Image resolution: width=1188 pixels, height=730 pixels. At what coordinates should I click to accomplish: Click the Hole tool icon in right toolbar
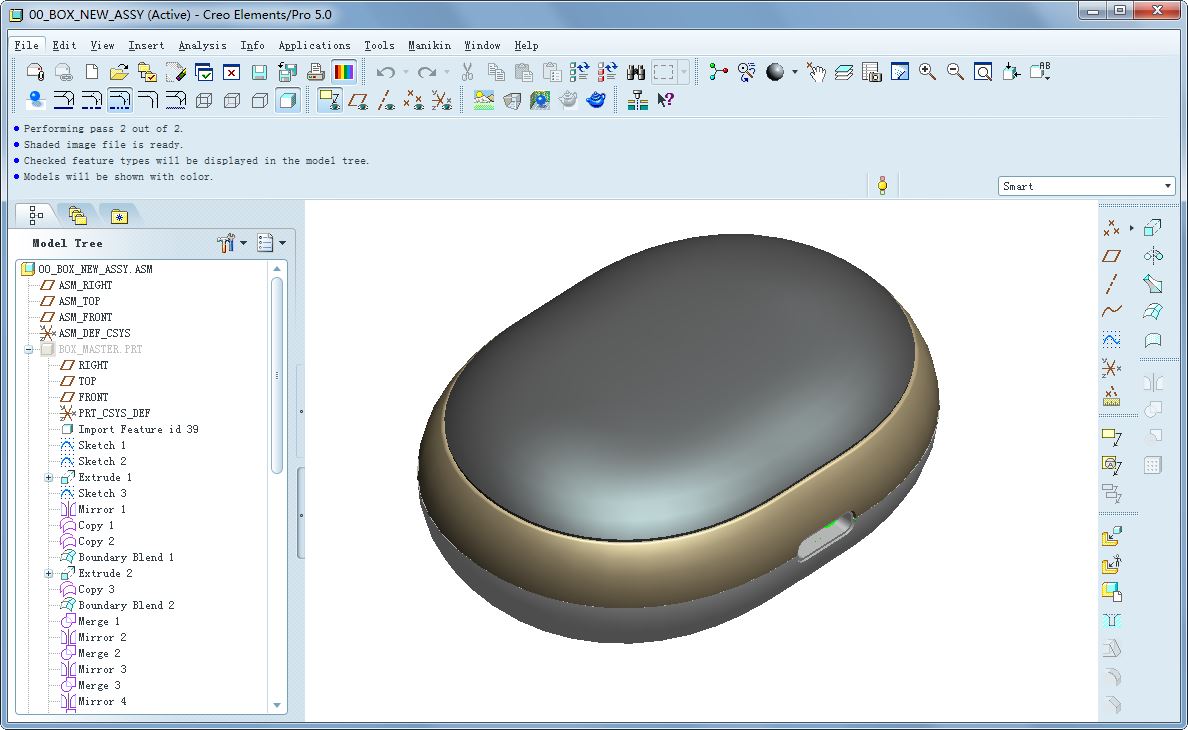[x=1111, y=621]
